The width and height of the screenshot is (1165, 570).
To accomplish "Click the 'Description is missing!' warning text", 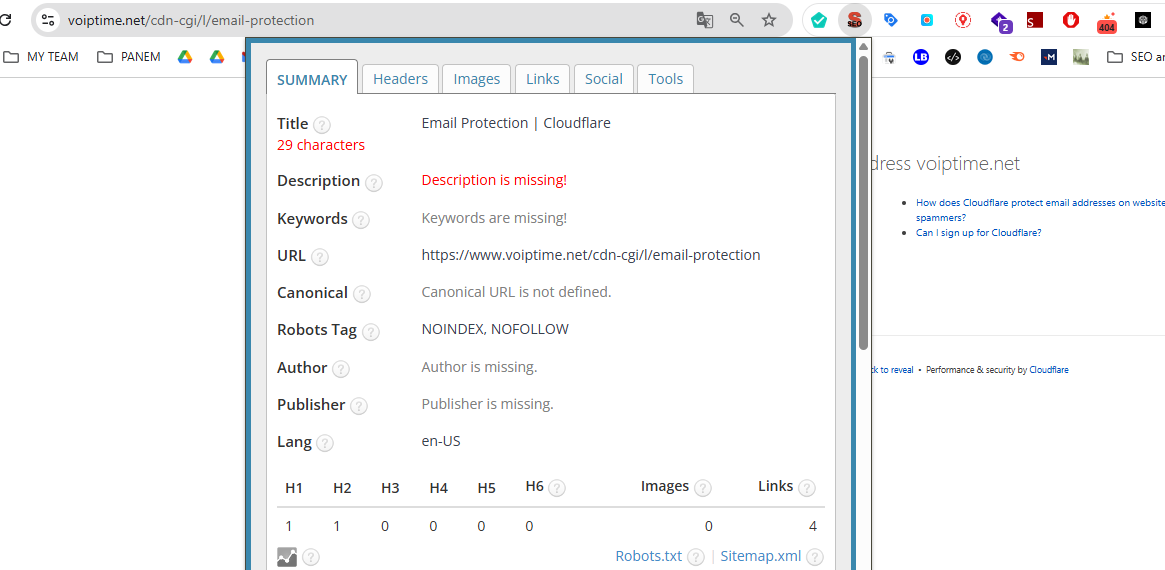I will (494, 181).
